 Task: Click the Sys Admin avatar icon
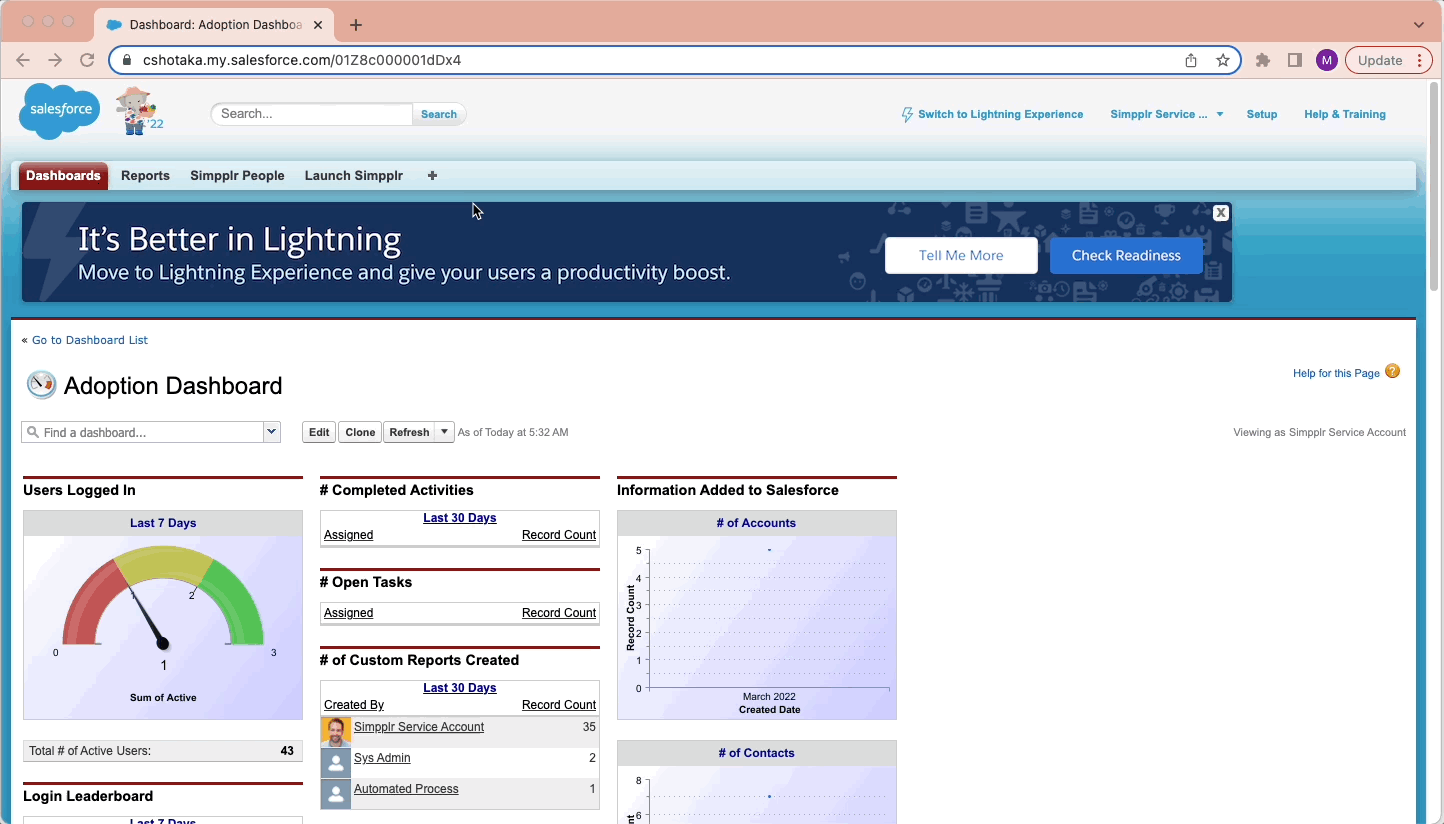336,763
